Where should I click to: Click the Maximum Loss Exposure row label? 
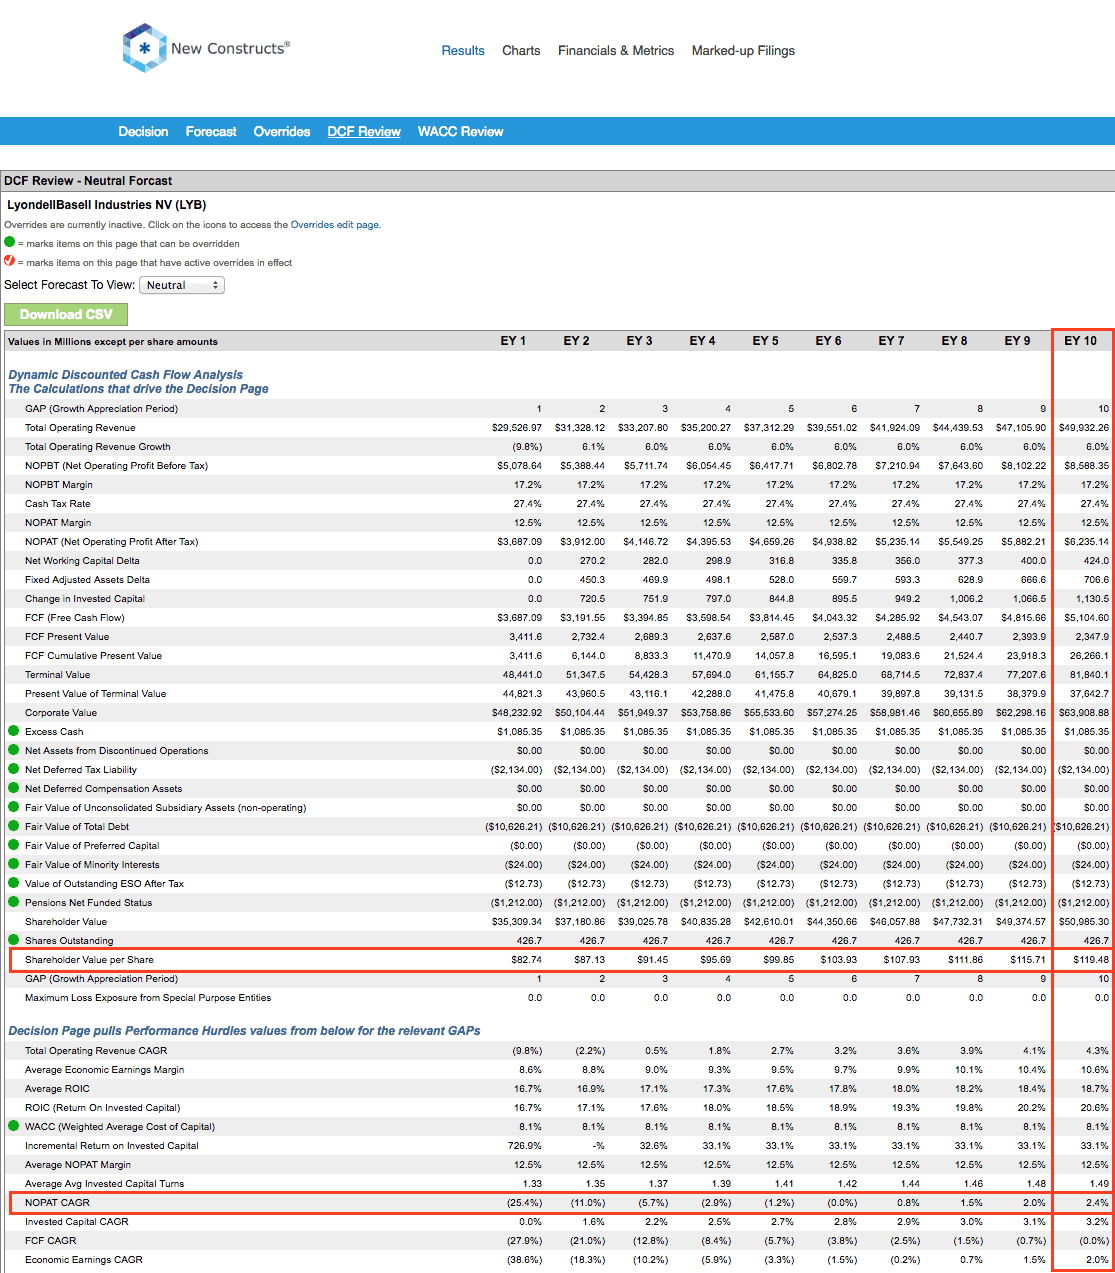pos(148,997)
